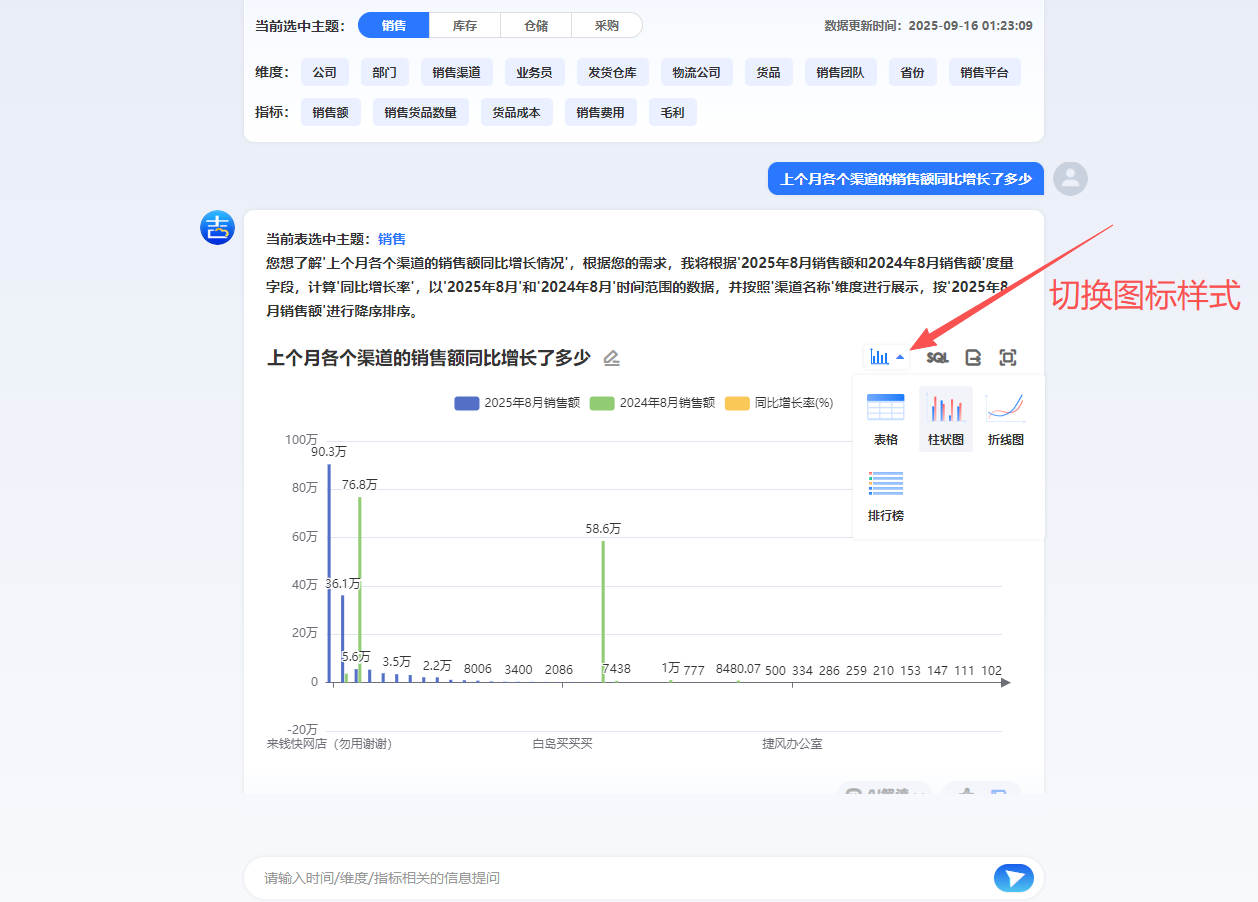Click the SQL view icon

[937, 357]
